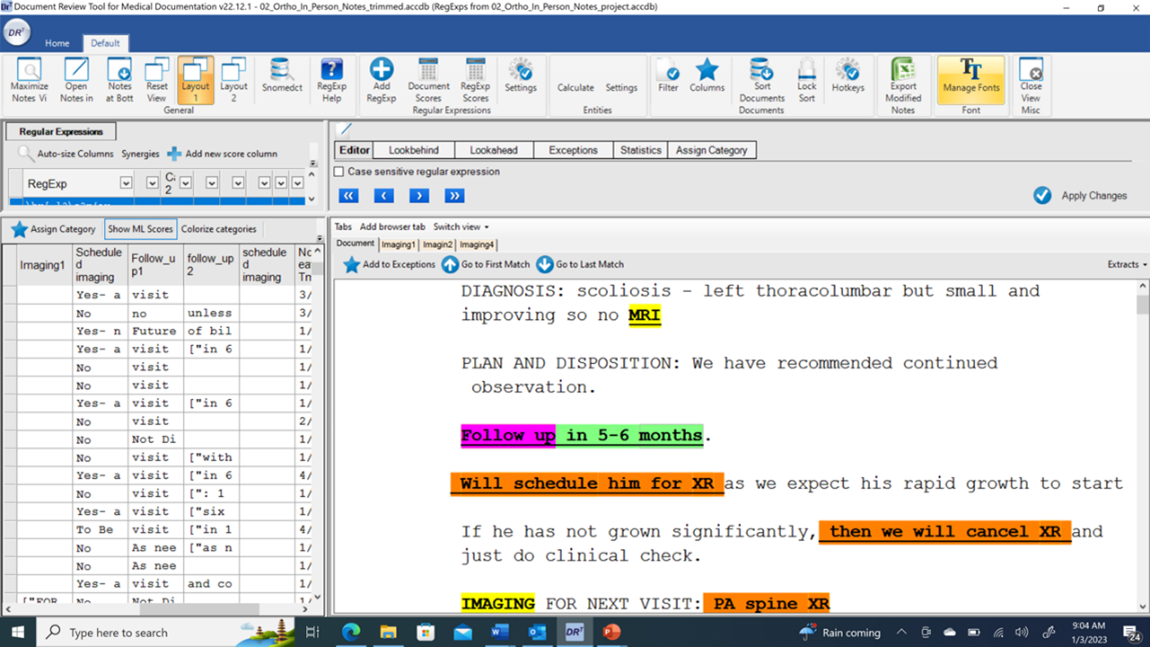Open the notification center in the taskbar
The width and height of the screenshot is (1150, 647).
point(1131,632)
